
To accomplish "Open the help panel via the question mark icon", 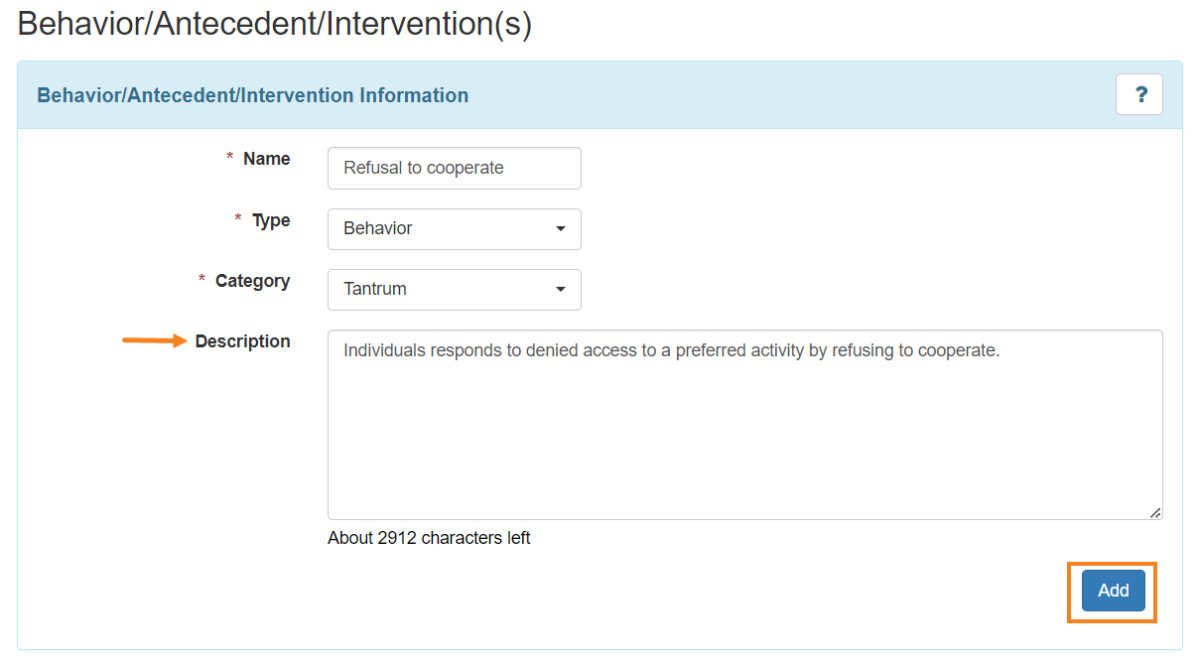I will (1139, 94).
